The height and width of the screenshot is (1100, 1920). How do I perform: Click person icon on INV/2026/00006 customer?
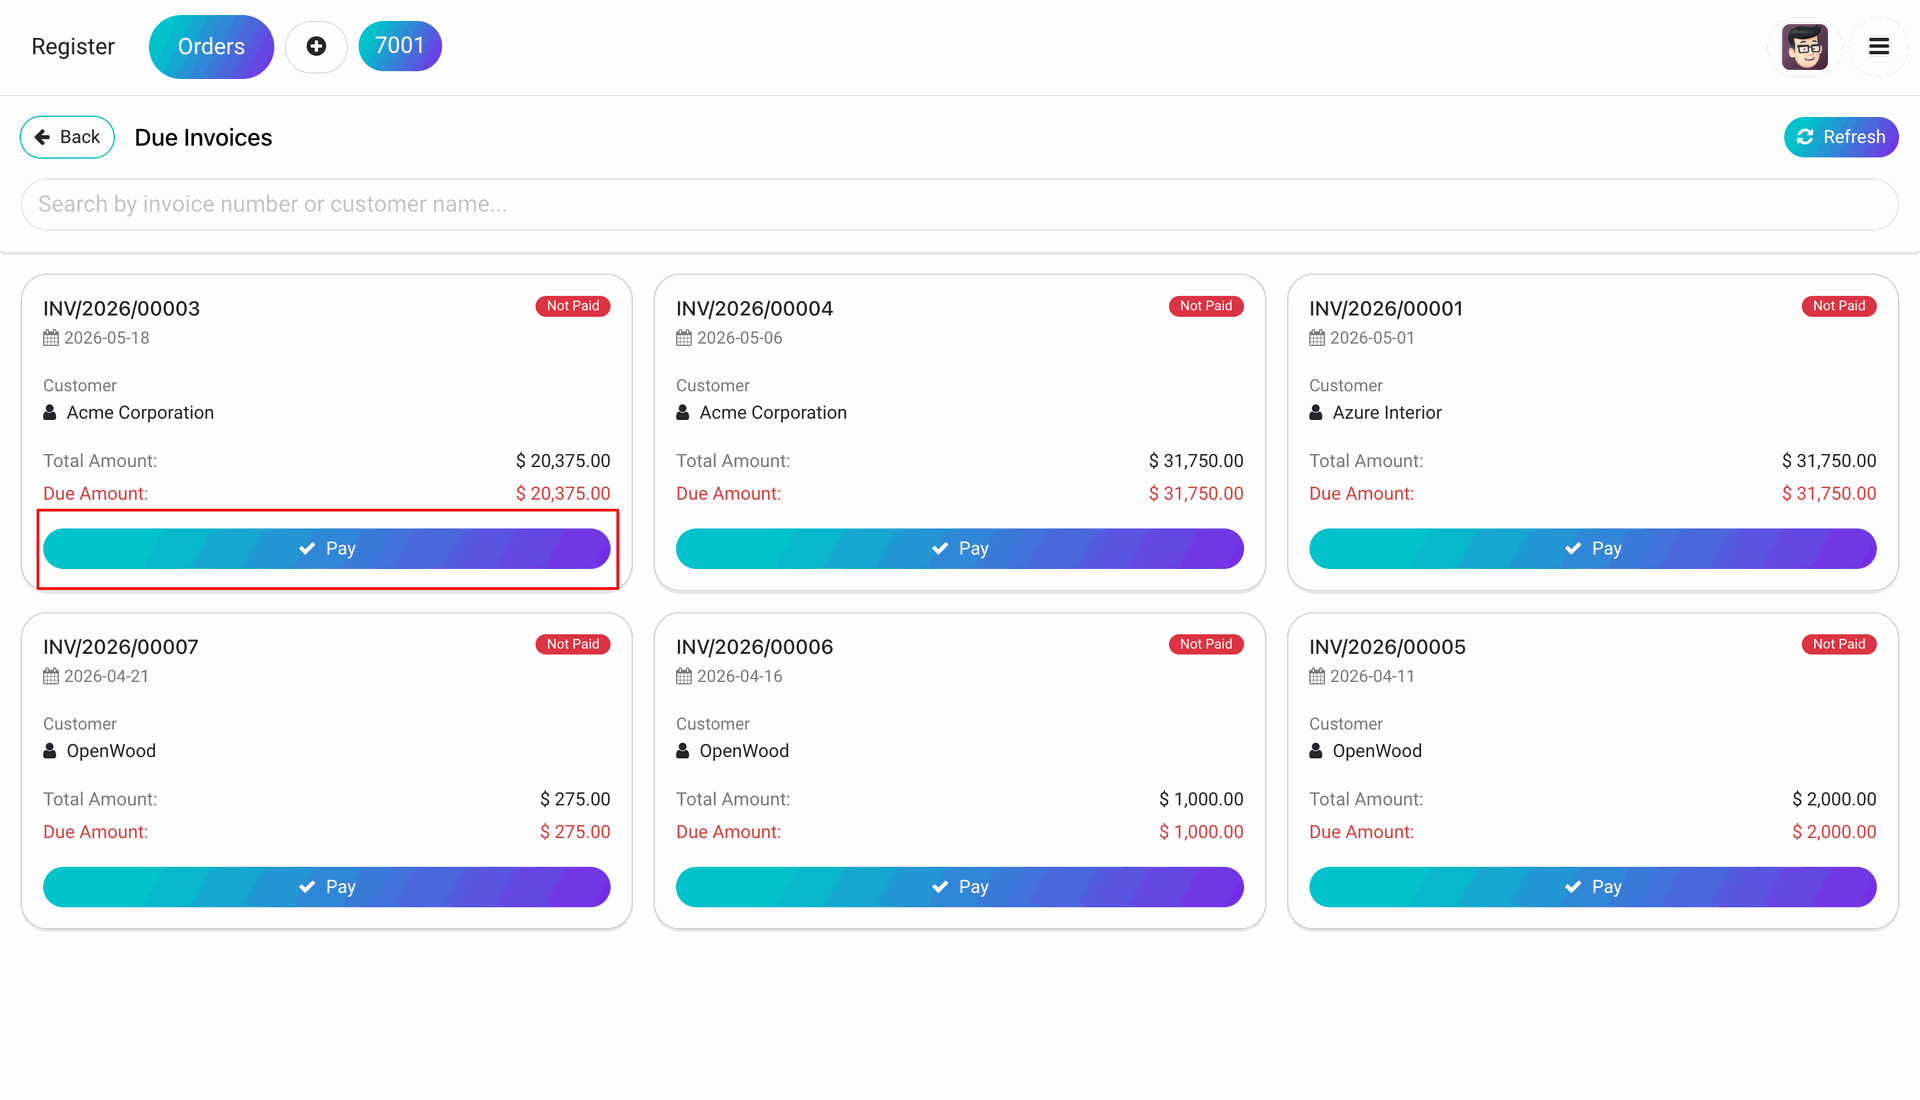[683, 750]
